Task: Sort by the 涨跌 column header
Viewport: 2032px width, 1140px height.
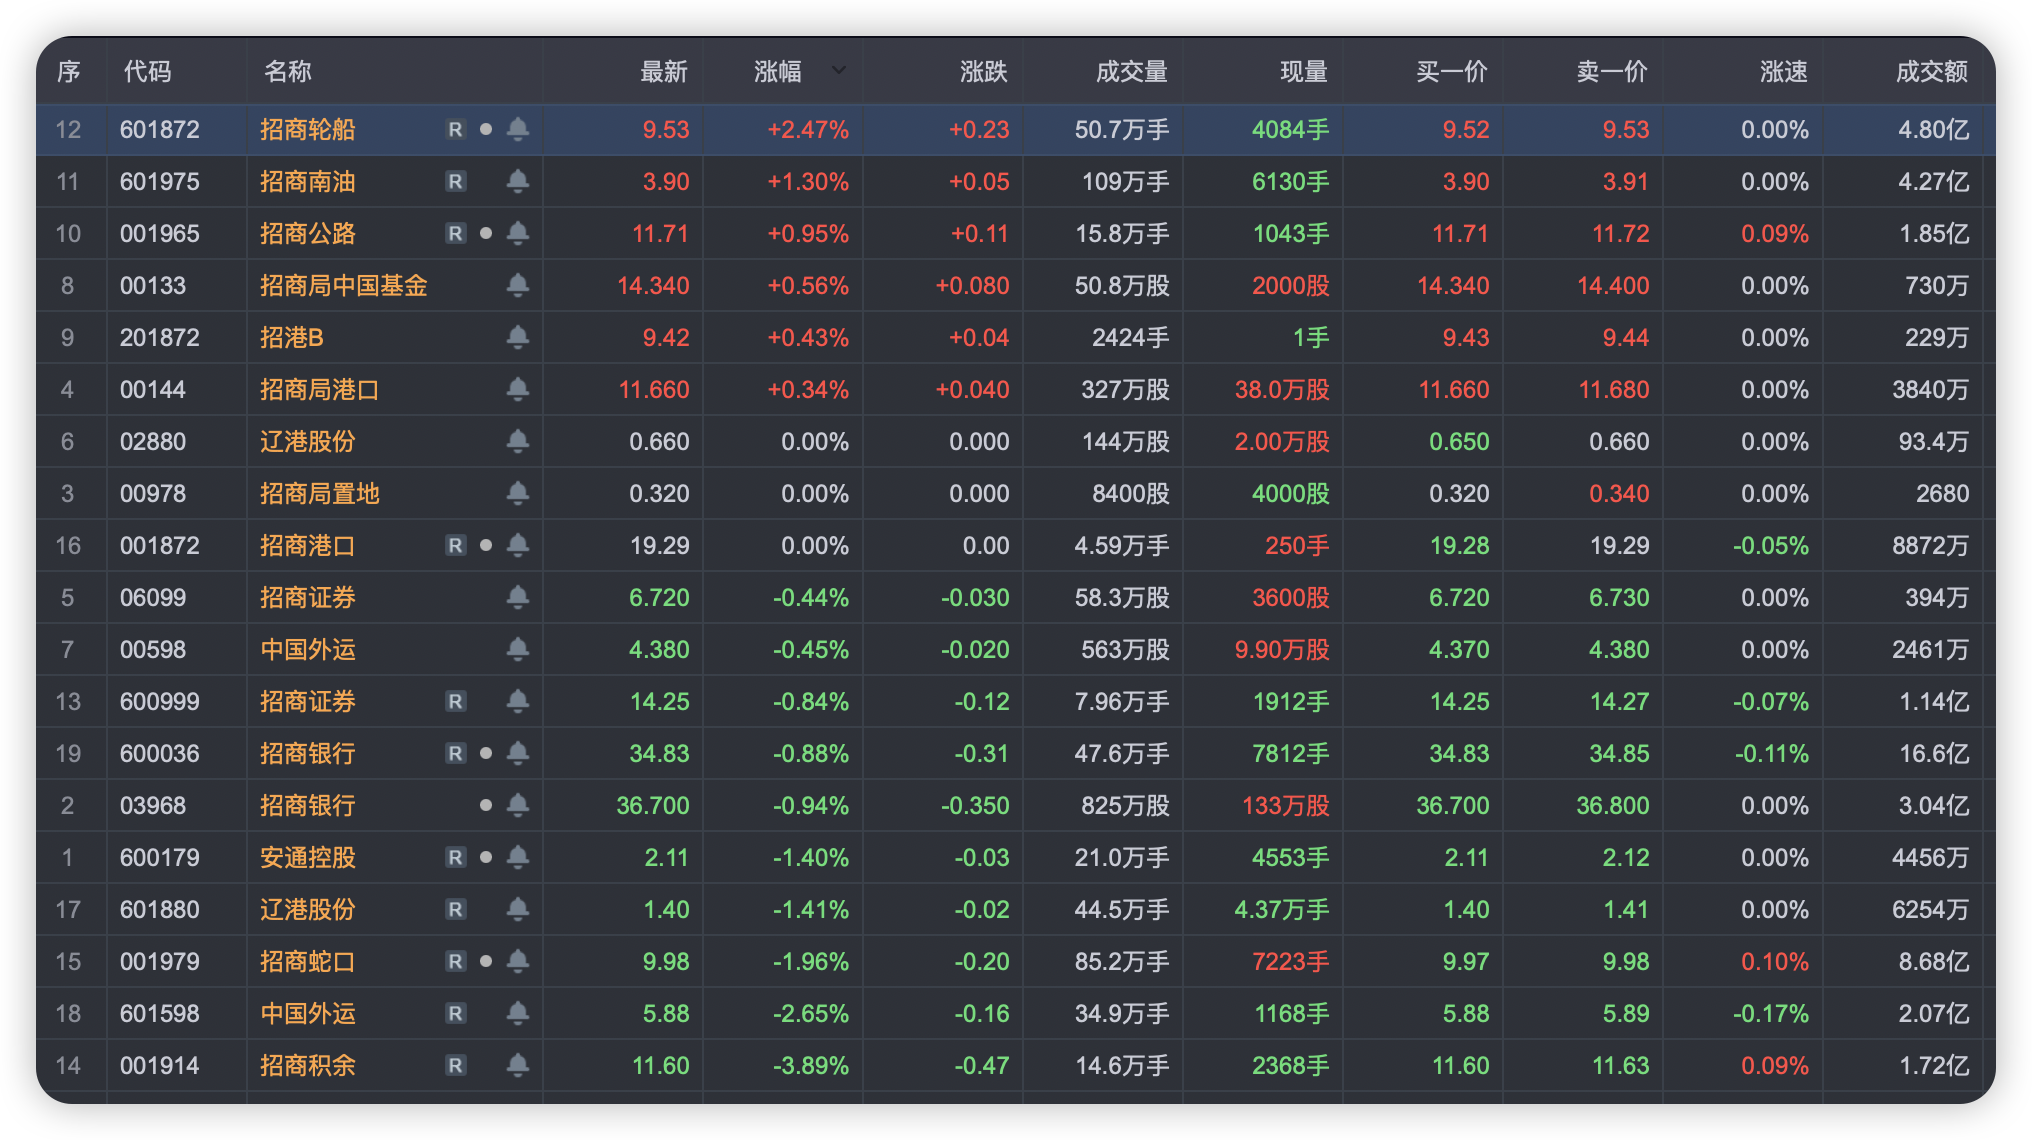Action: [x=984, y=71]
